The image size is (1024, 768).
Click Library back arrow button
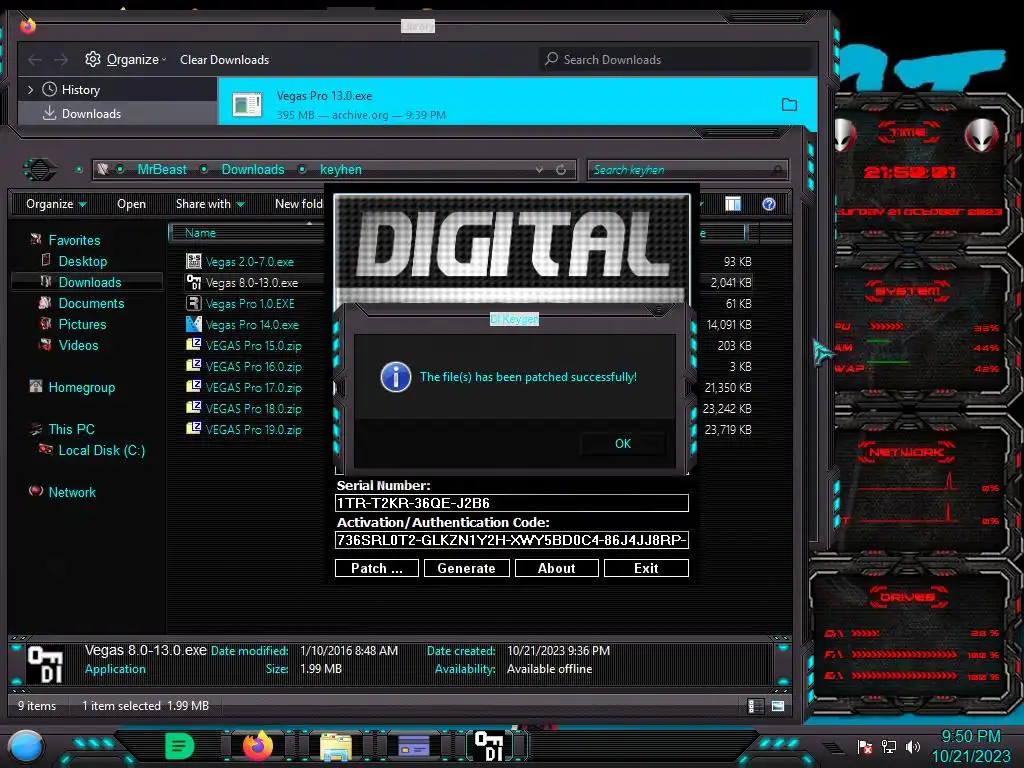[35, 60]
